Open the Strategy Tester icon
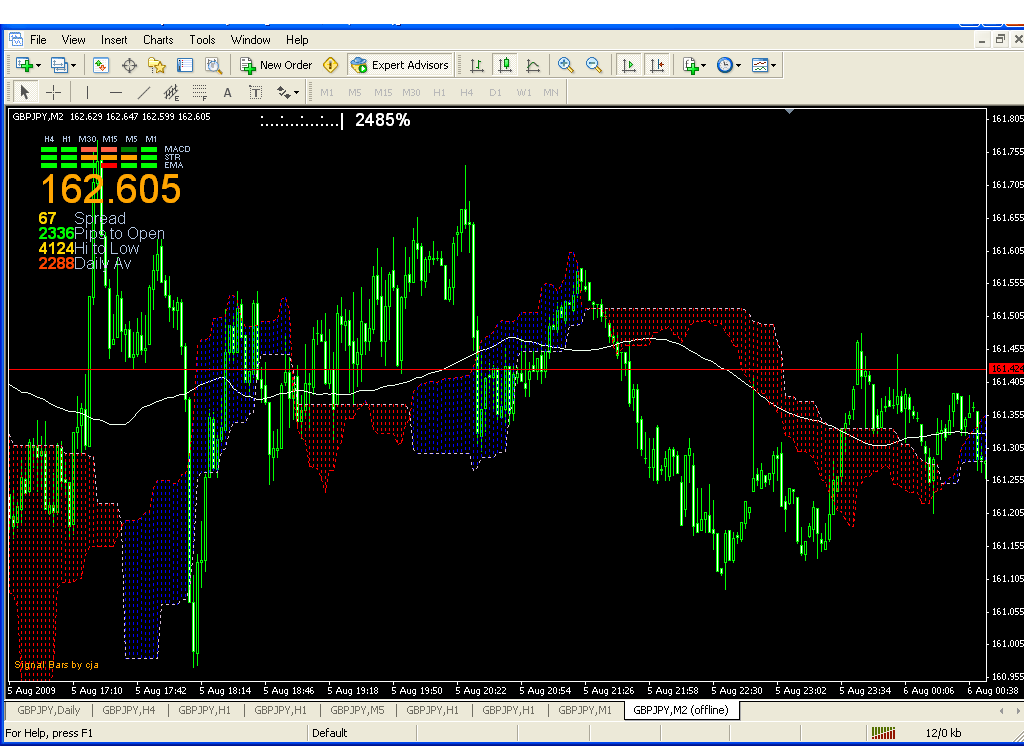The height and width of the screenshot is (746, 1032). (x=213, y=65)
